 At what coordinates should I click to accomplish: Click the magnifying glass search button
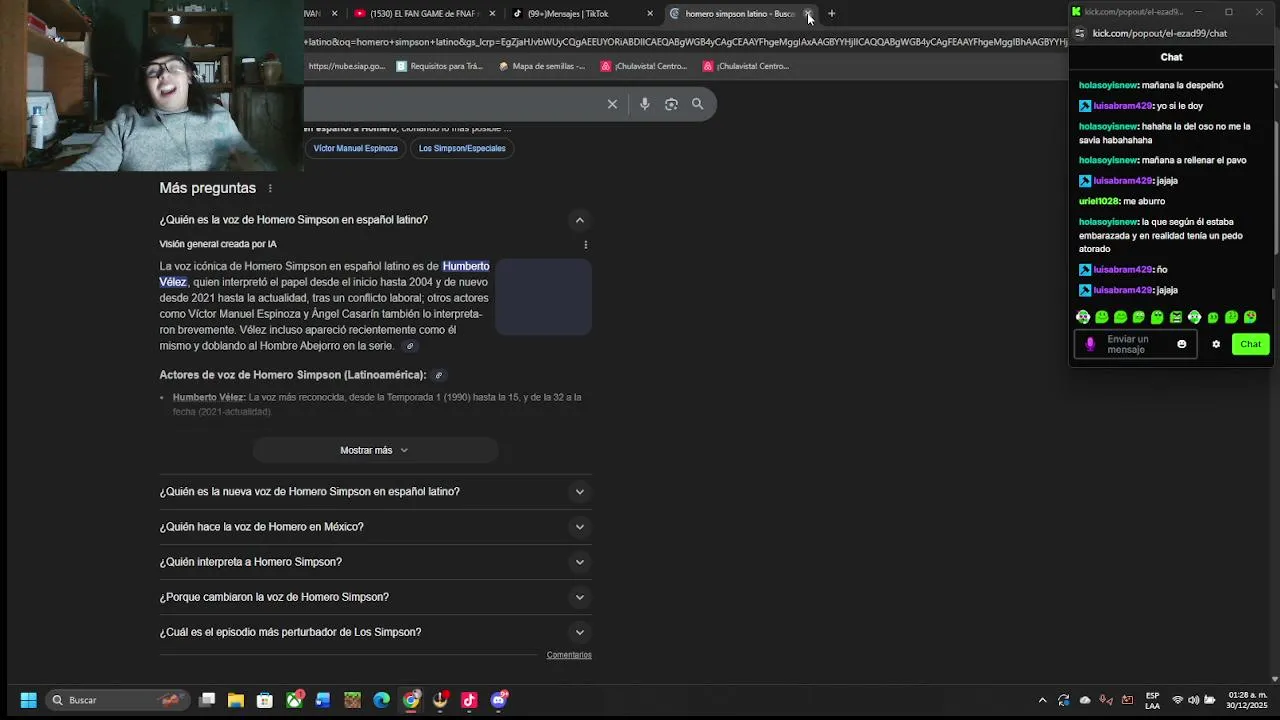click(698, 104)
